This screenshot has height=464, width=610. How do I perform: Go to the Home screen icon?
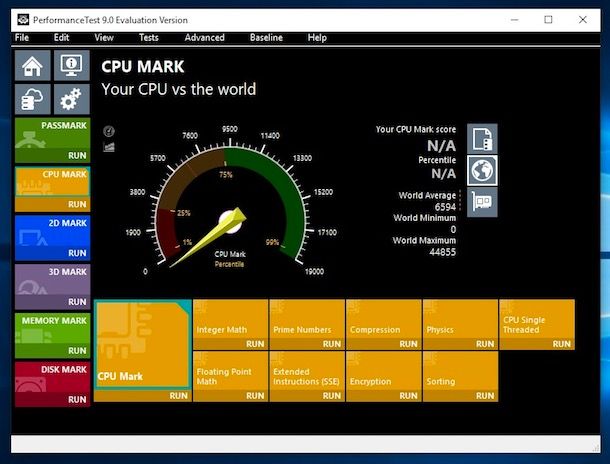coord(33,65)
